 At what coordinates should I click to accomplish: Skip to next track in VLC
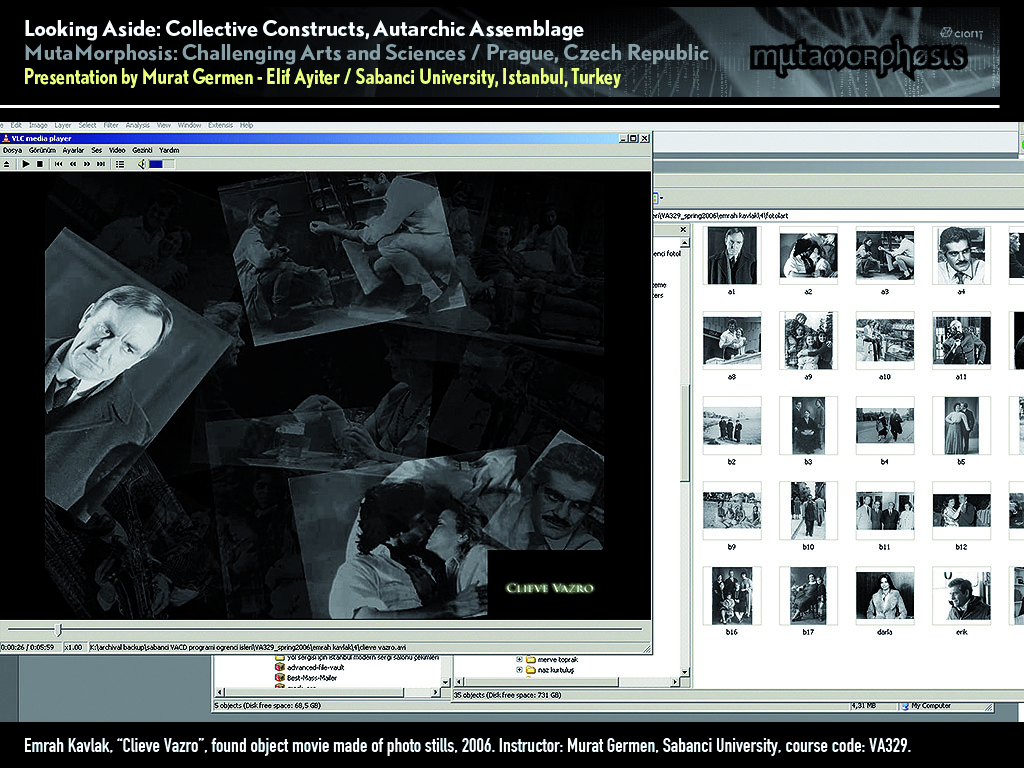click(101, 163)
